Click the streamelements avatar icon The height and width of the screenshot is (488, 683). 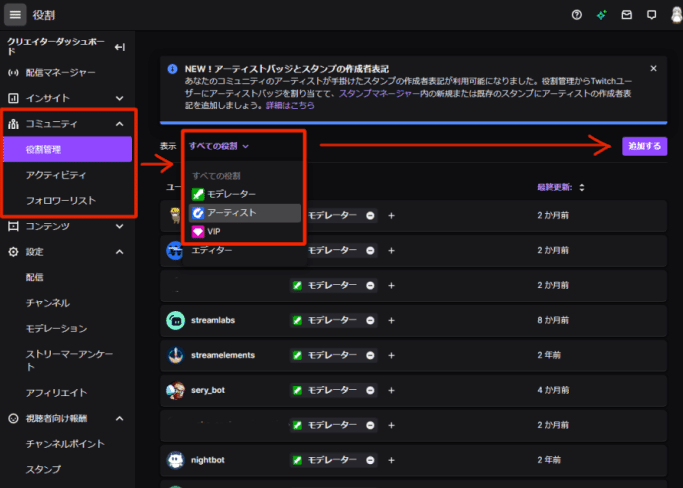pos(176,355)
